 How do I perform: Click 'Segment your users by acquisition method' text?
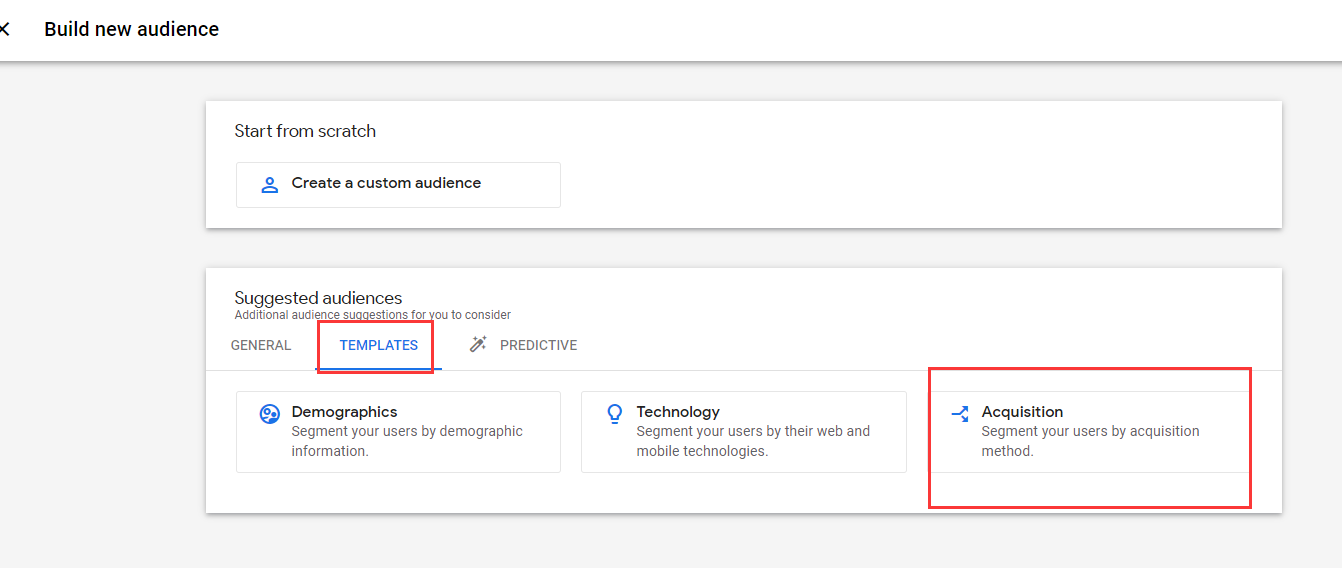(1090, 441)
